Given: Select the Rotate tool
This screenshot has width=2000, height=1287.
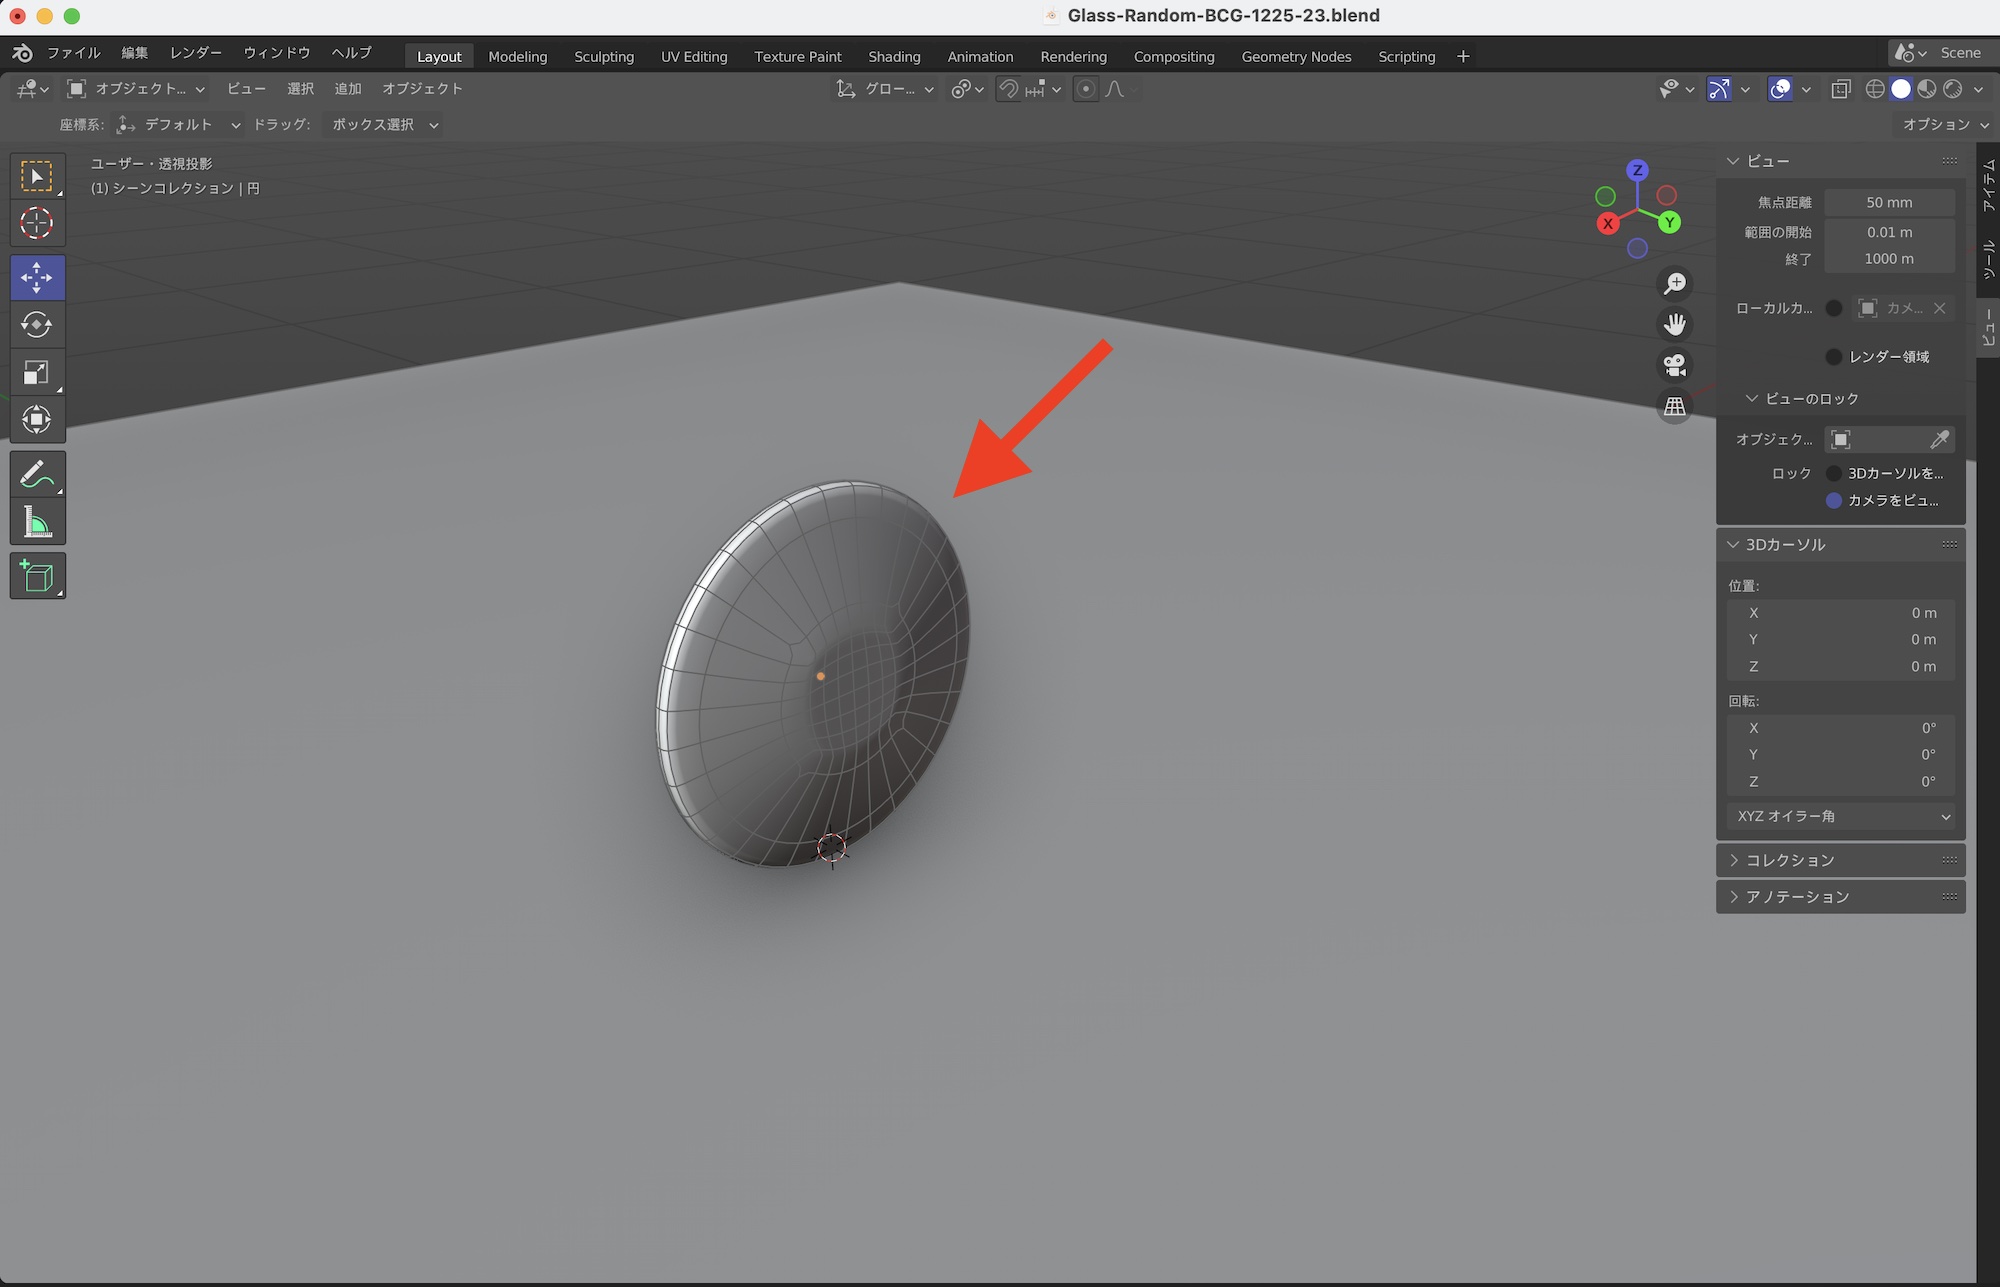Looking at the screenshot, I should 37,324.
